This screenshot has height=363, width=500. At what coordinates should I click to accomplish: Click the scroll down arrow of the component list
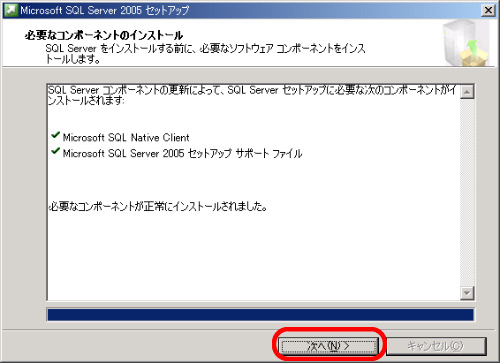[467, 293]
